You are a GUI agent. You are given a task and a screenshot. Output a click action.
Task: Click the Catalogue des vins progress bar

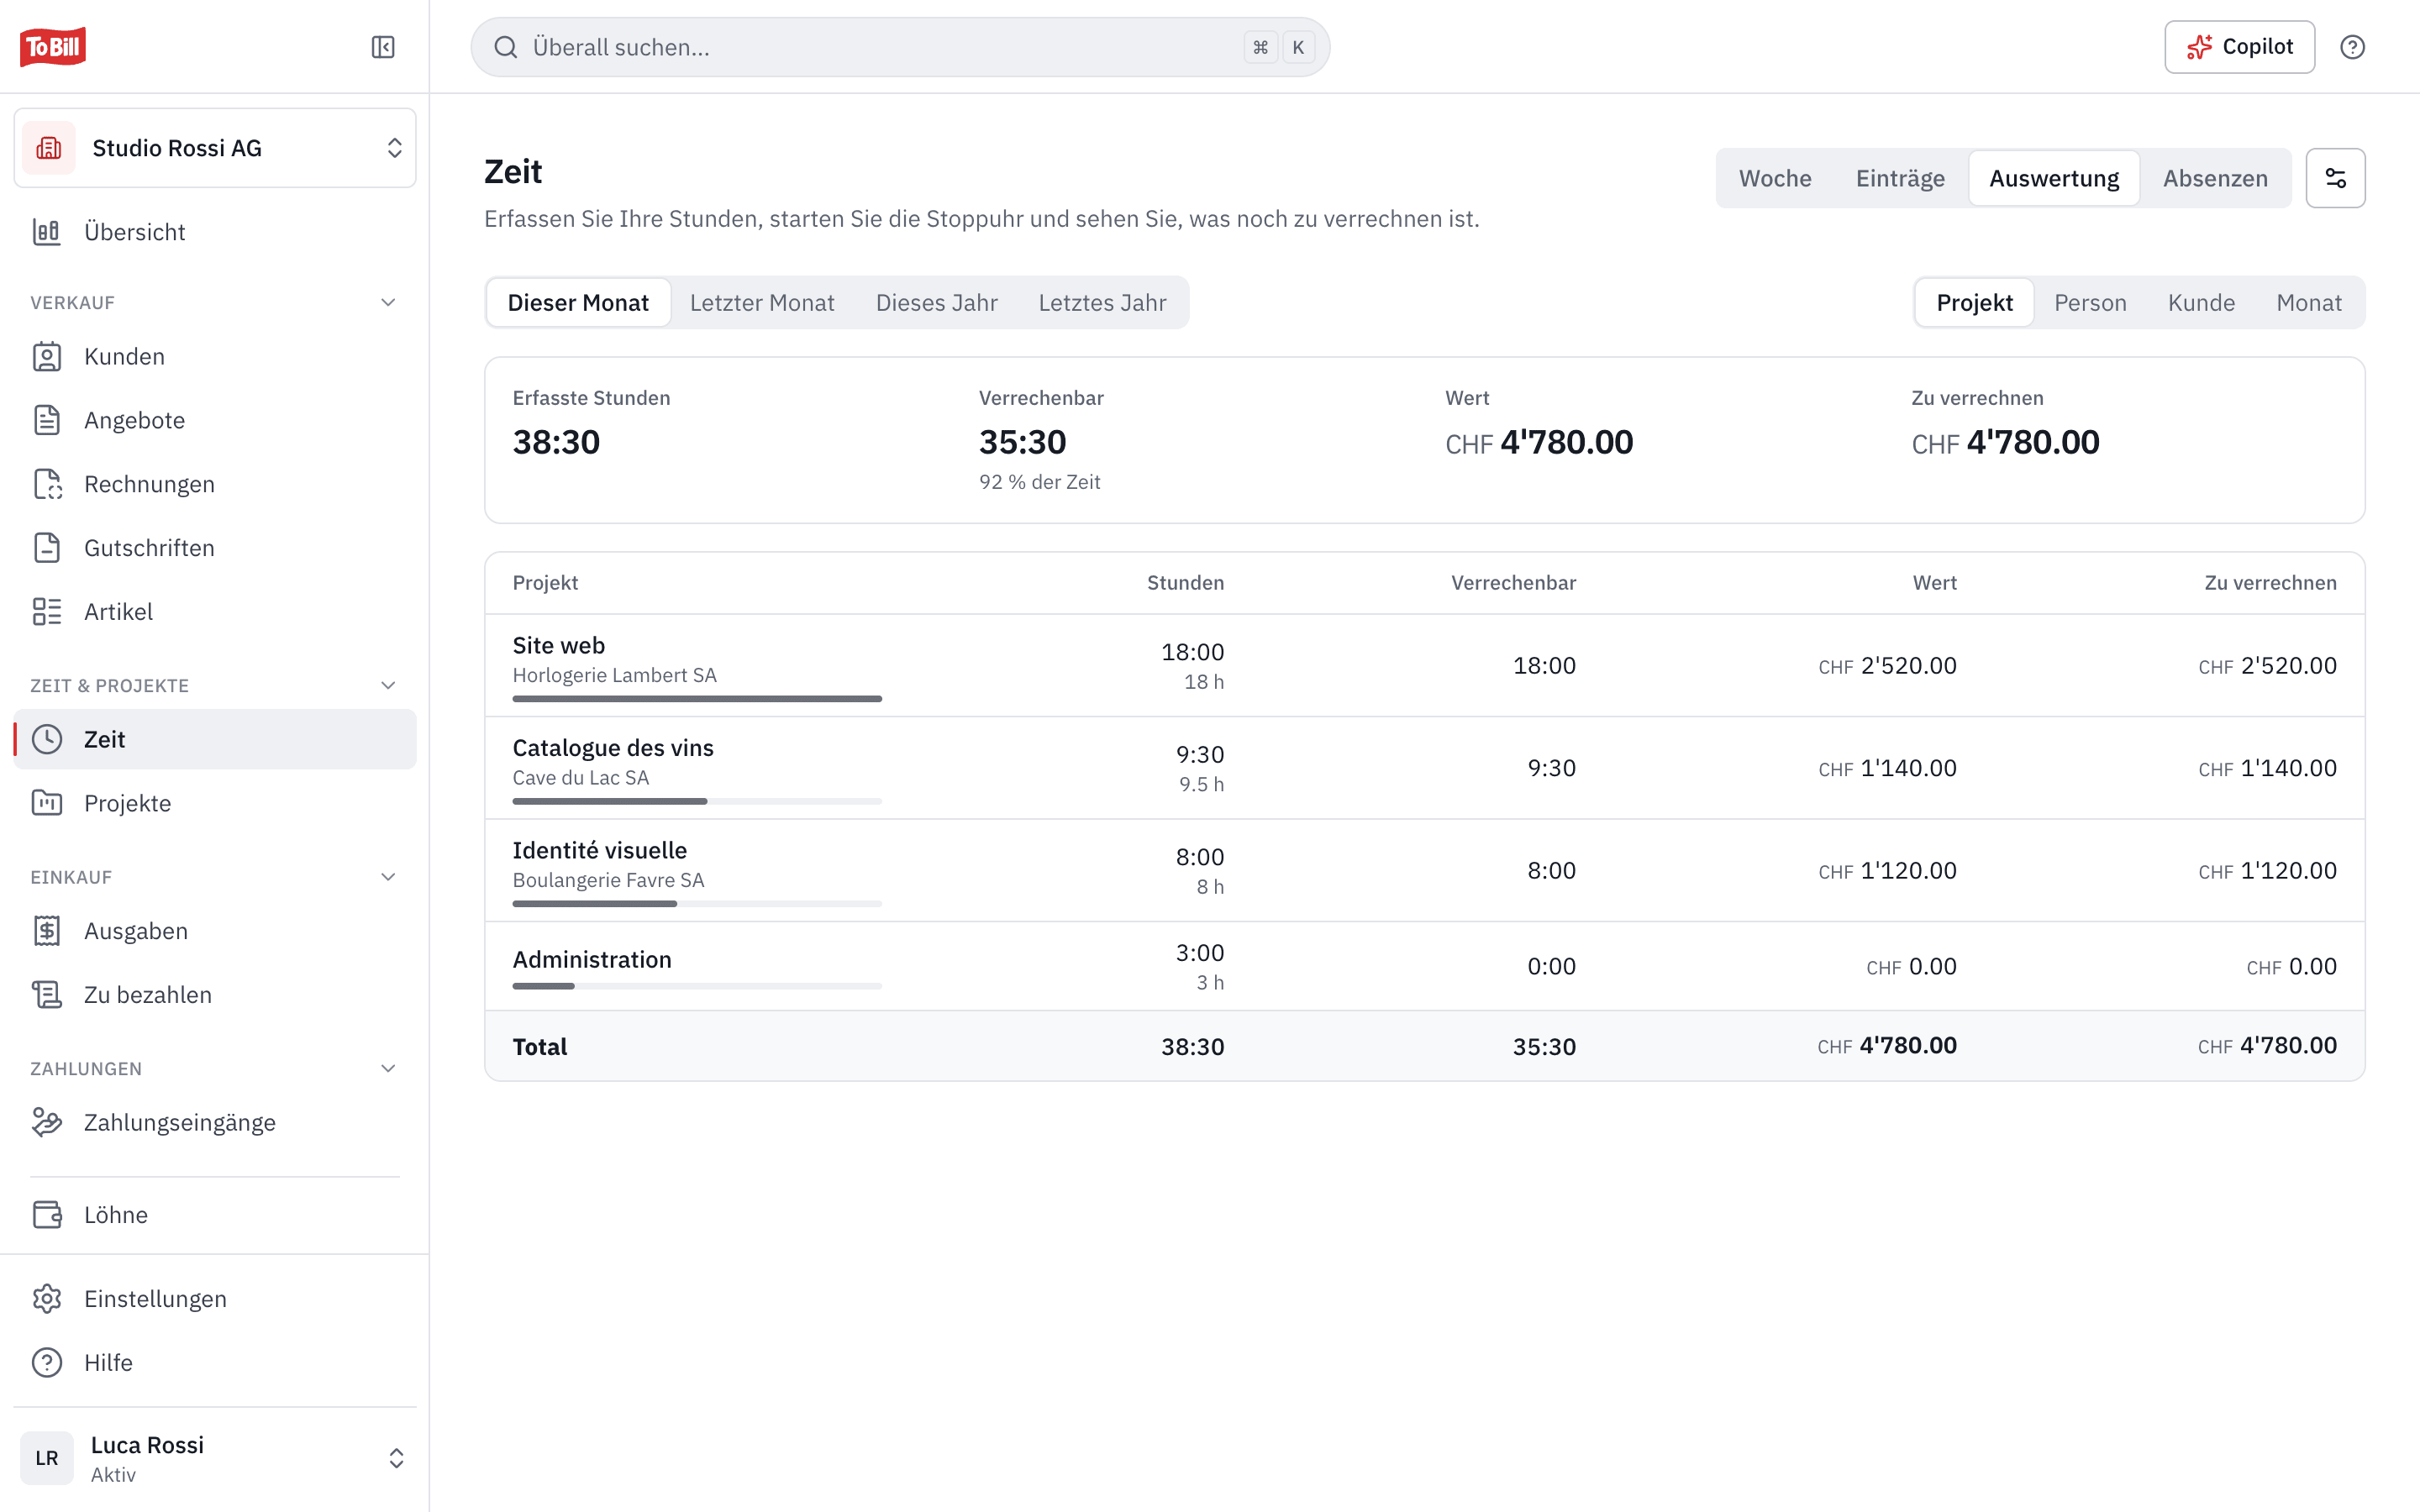(697, 801)
